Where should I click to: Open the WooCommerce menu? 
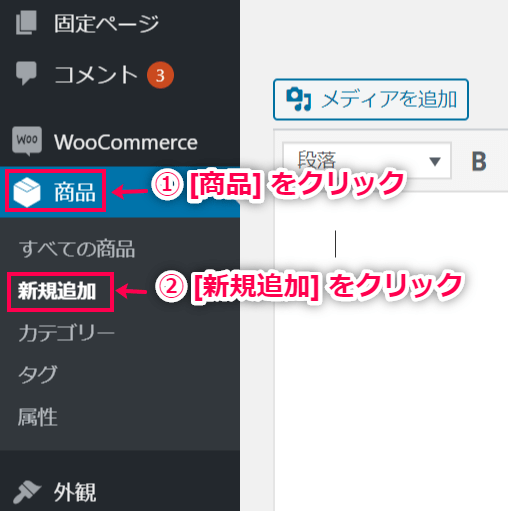click(126, 142)
